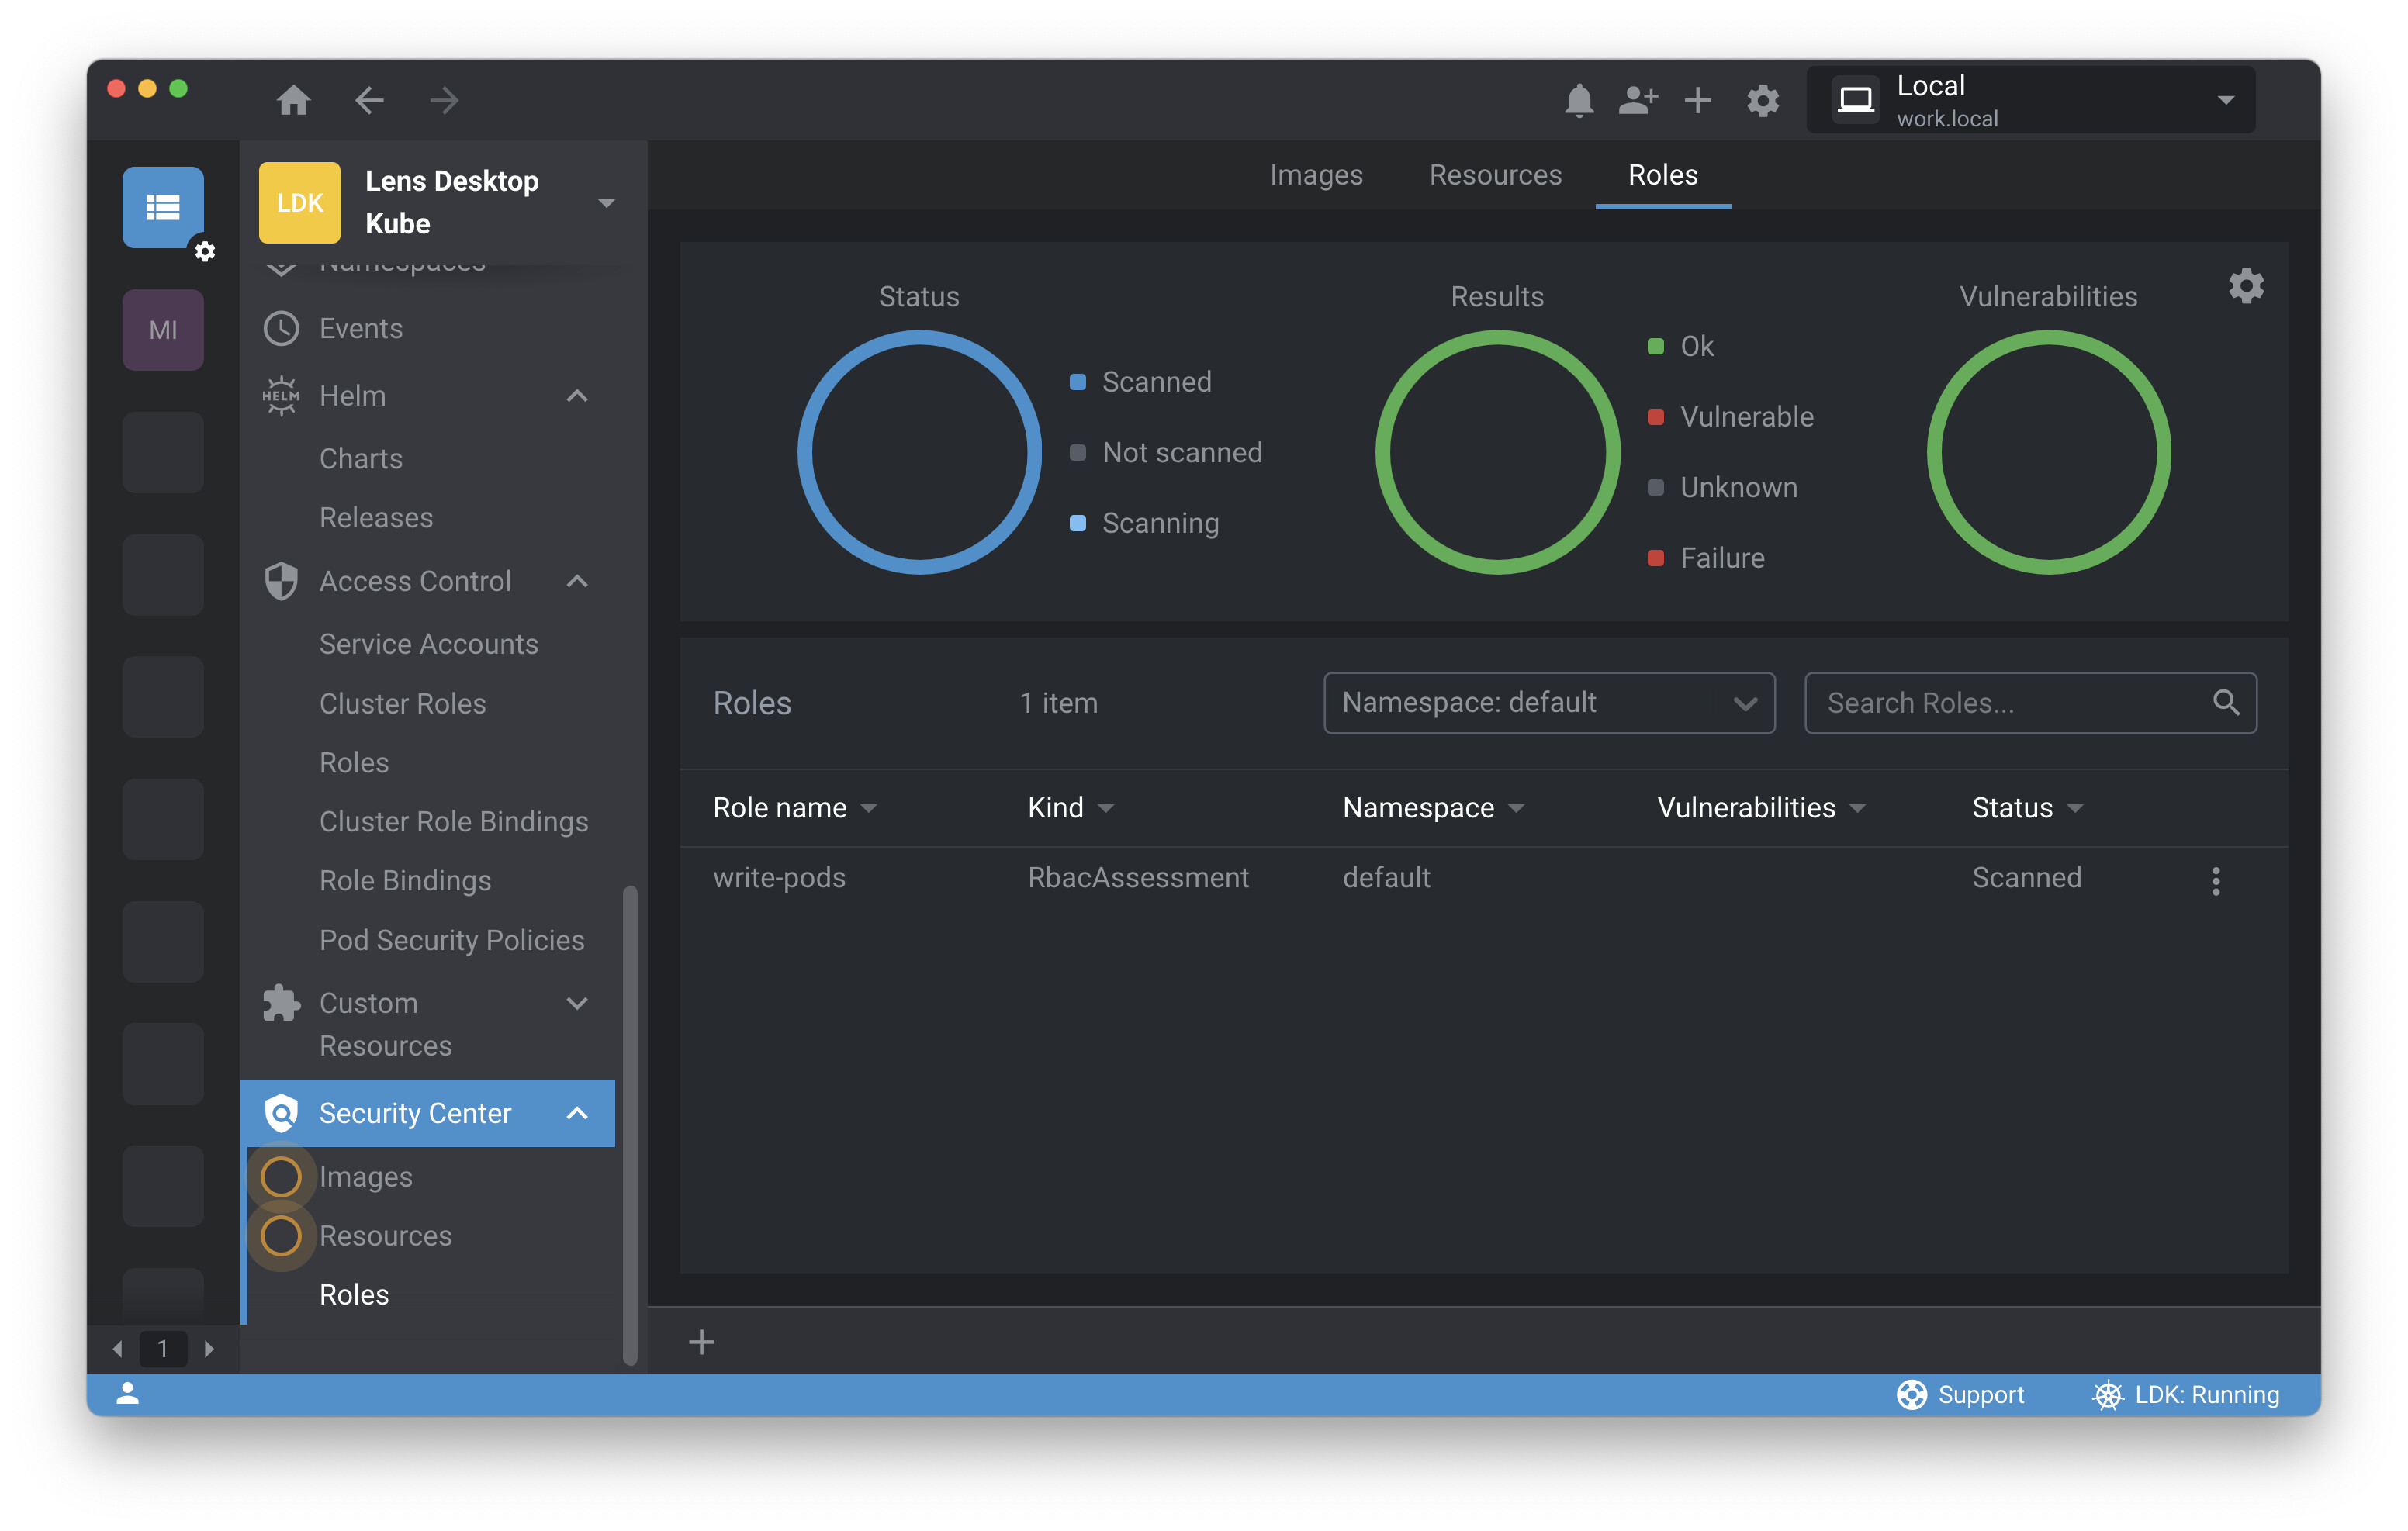Image resolution: width=2408 pixels, height=1531 pixels.
Task: Click the search magnifier in Search Roles
Action: pos(2225,702)
